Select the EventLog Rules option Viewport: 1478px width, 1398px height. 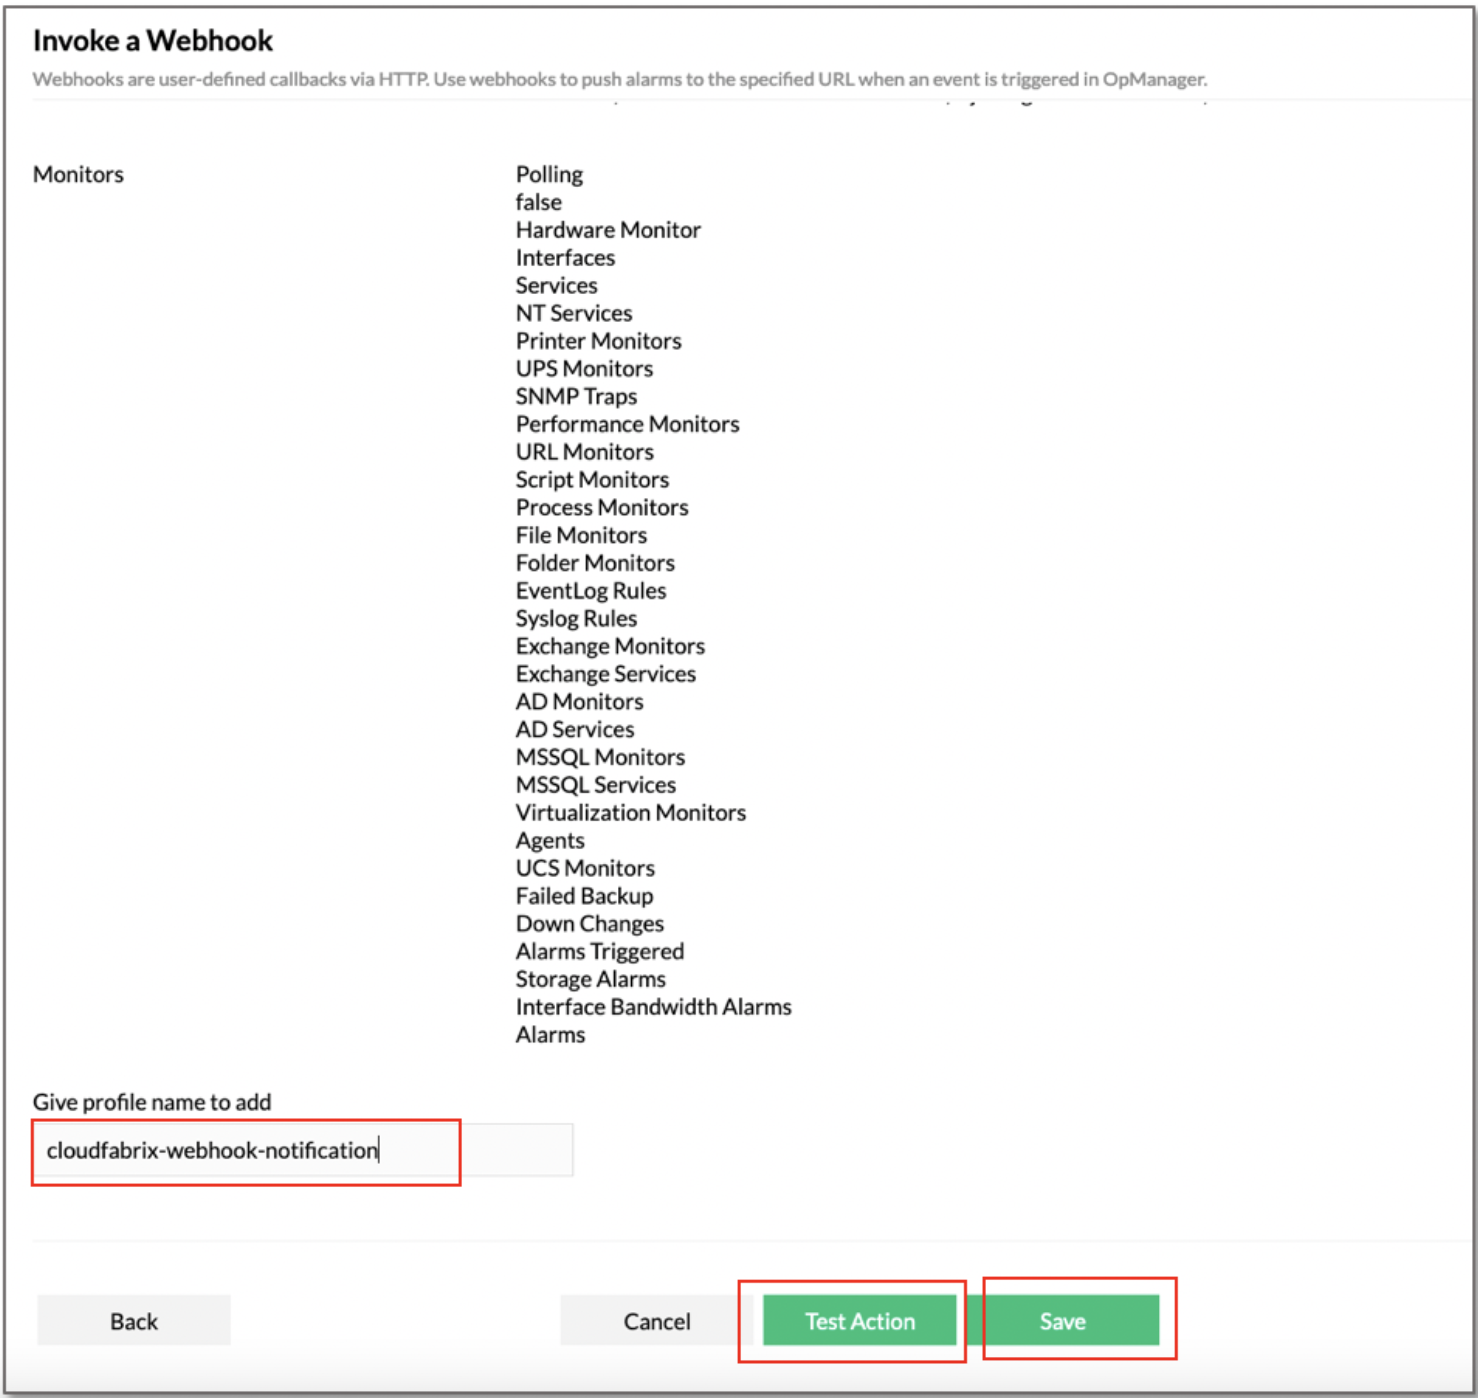tap(590, 590)
